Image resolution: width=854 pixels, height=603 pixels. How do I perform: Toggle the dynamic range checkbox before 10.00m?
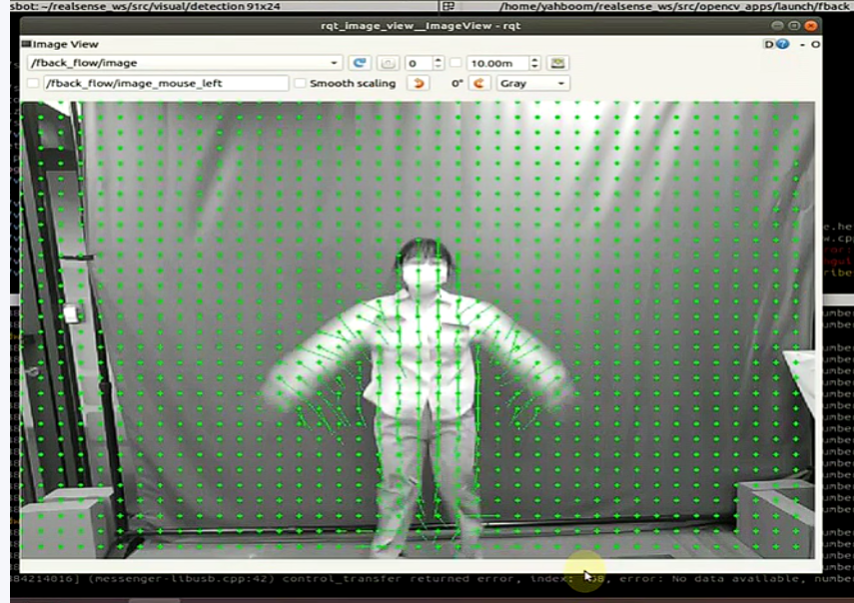coord(456,63)
